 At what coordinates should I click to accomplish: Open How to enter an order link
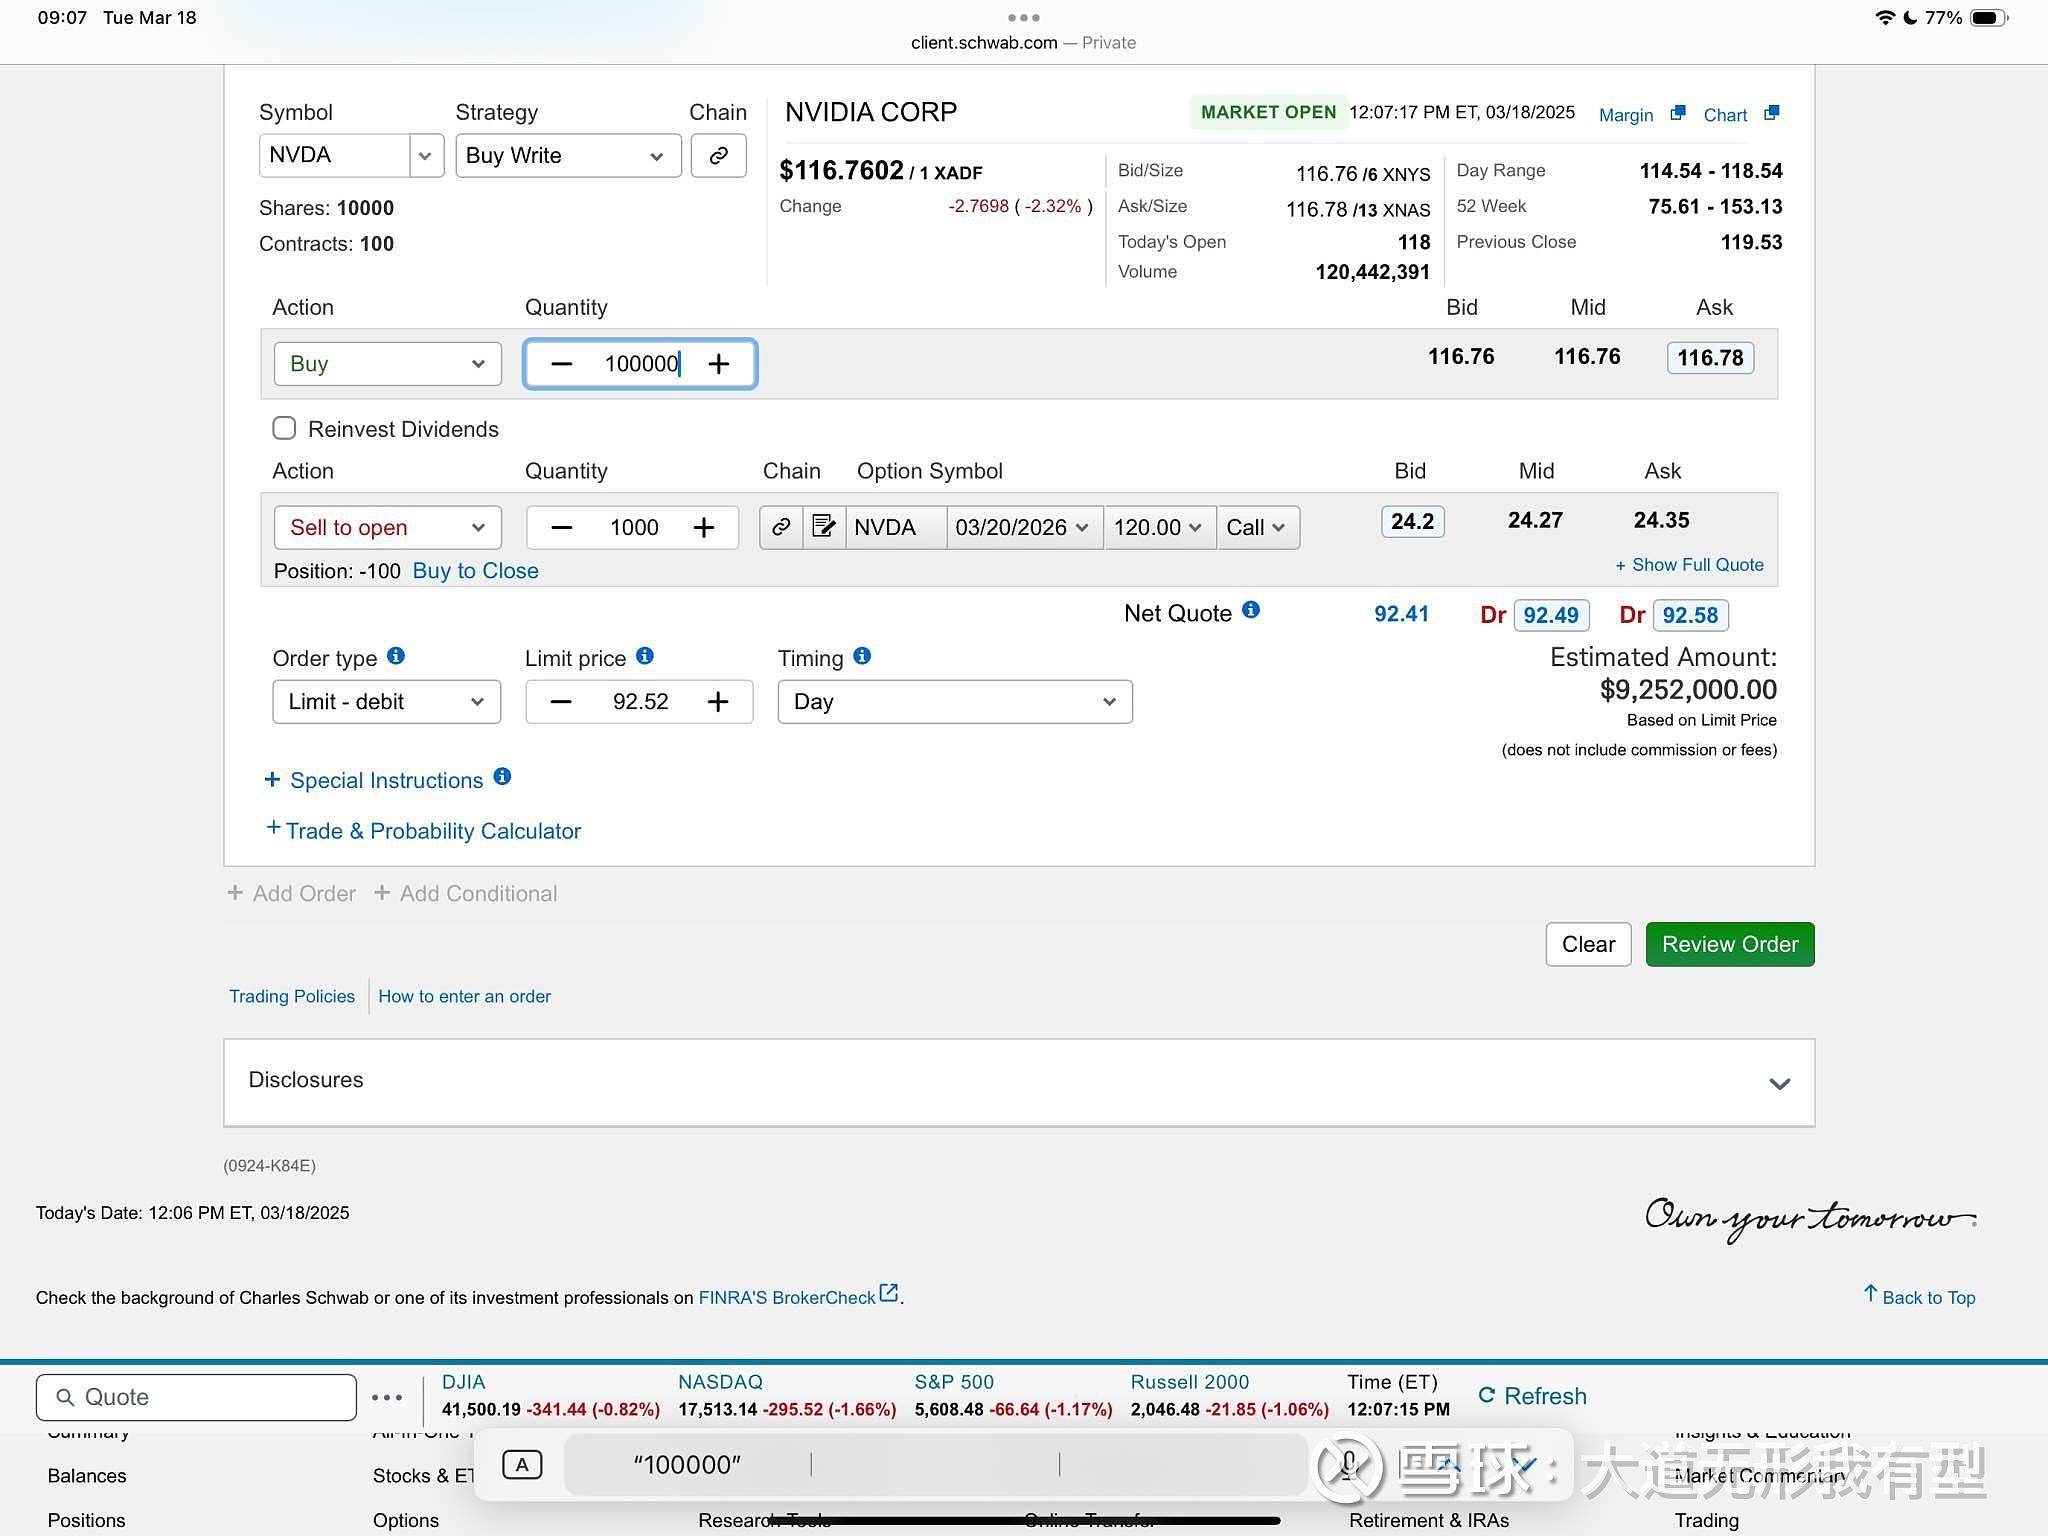[464, 996]
